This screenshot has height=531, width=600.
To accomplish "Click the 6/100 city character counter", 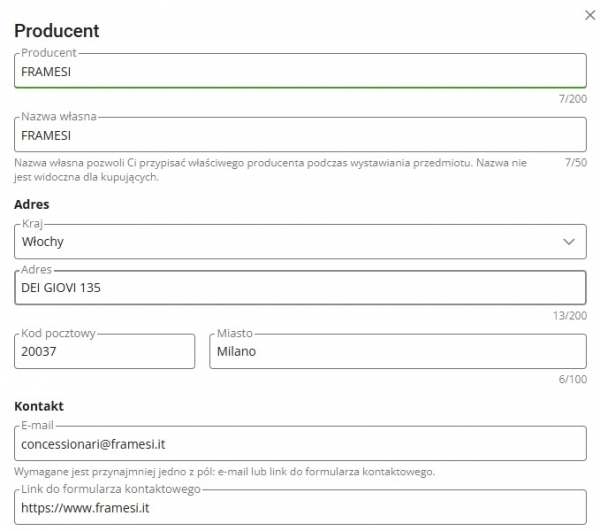I will pos(572,379).
